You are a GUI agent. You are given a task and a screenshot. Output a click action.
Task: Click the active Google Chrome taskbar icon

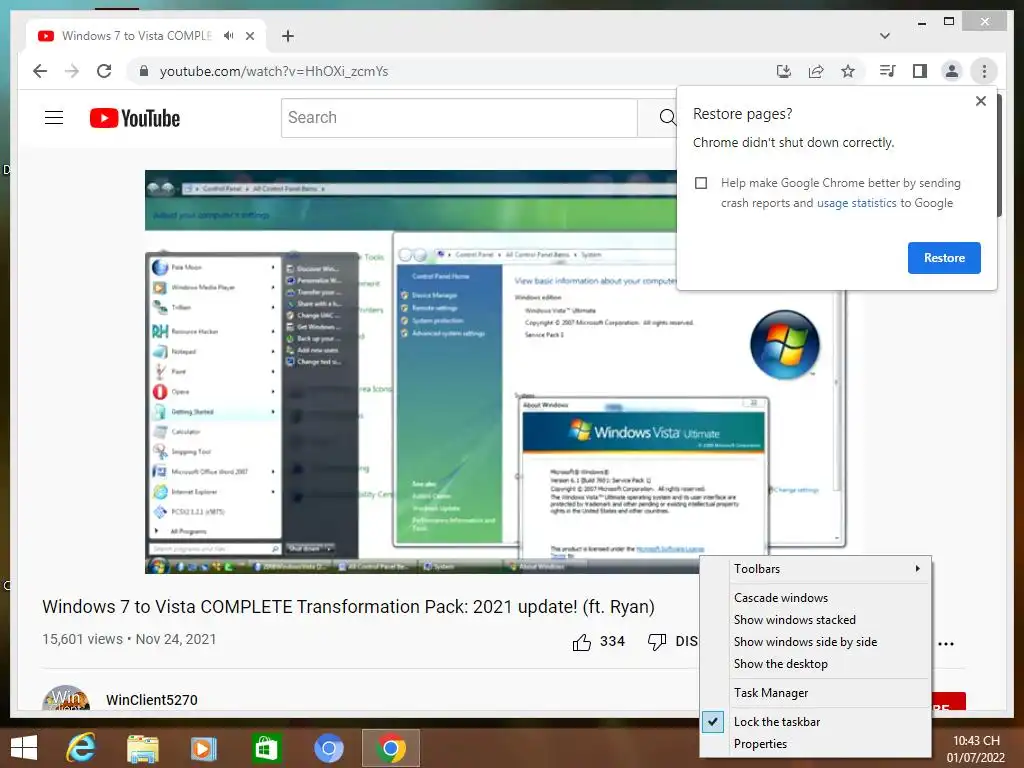tap(391, 748)
